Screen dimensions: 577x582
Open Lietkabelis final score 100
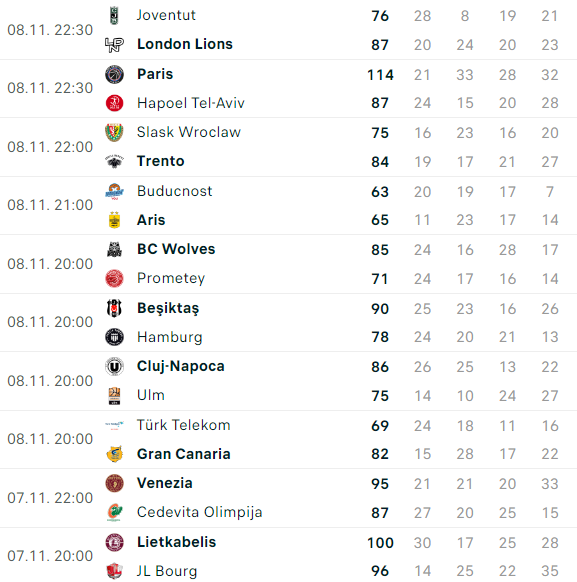(x=380, y=543)
